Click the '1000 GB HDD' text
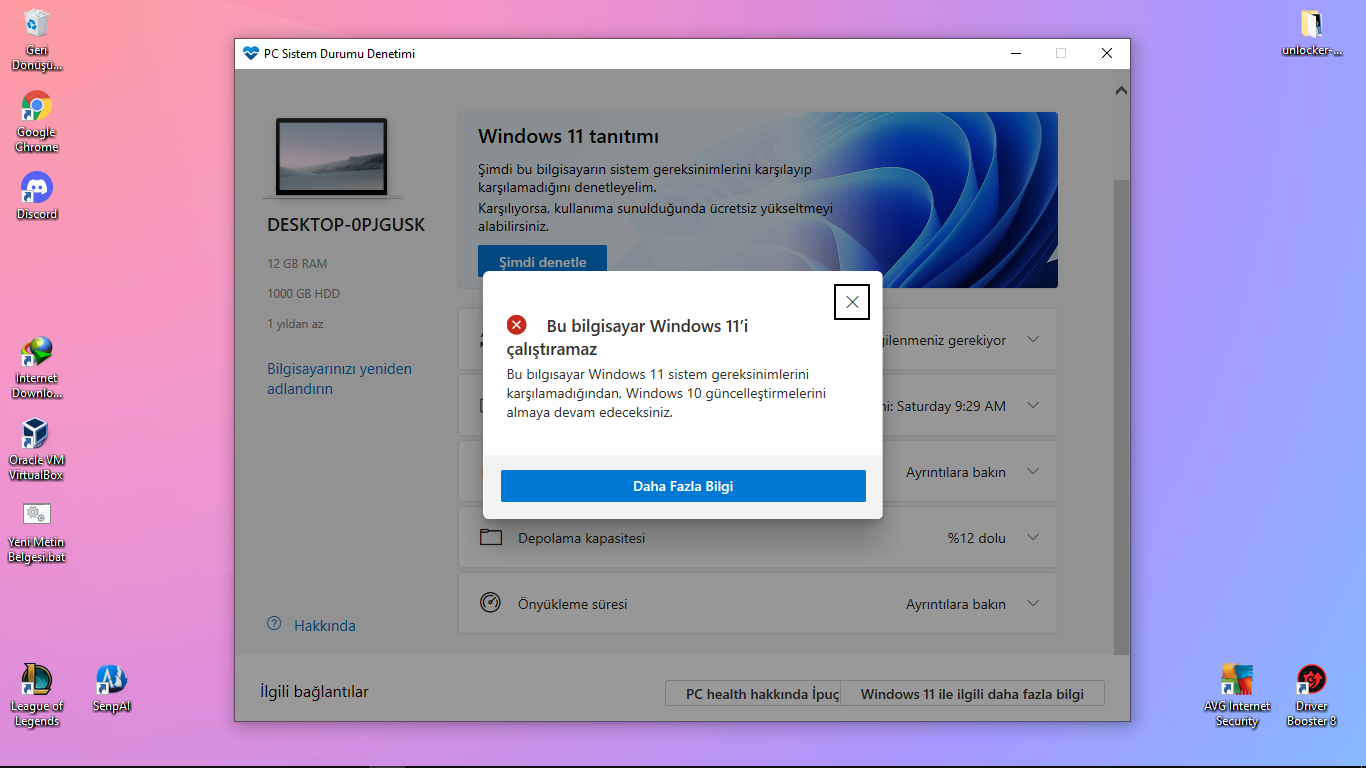This screenshot has width=1366, height=768. pyautogui.click(x=303, y=294)
